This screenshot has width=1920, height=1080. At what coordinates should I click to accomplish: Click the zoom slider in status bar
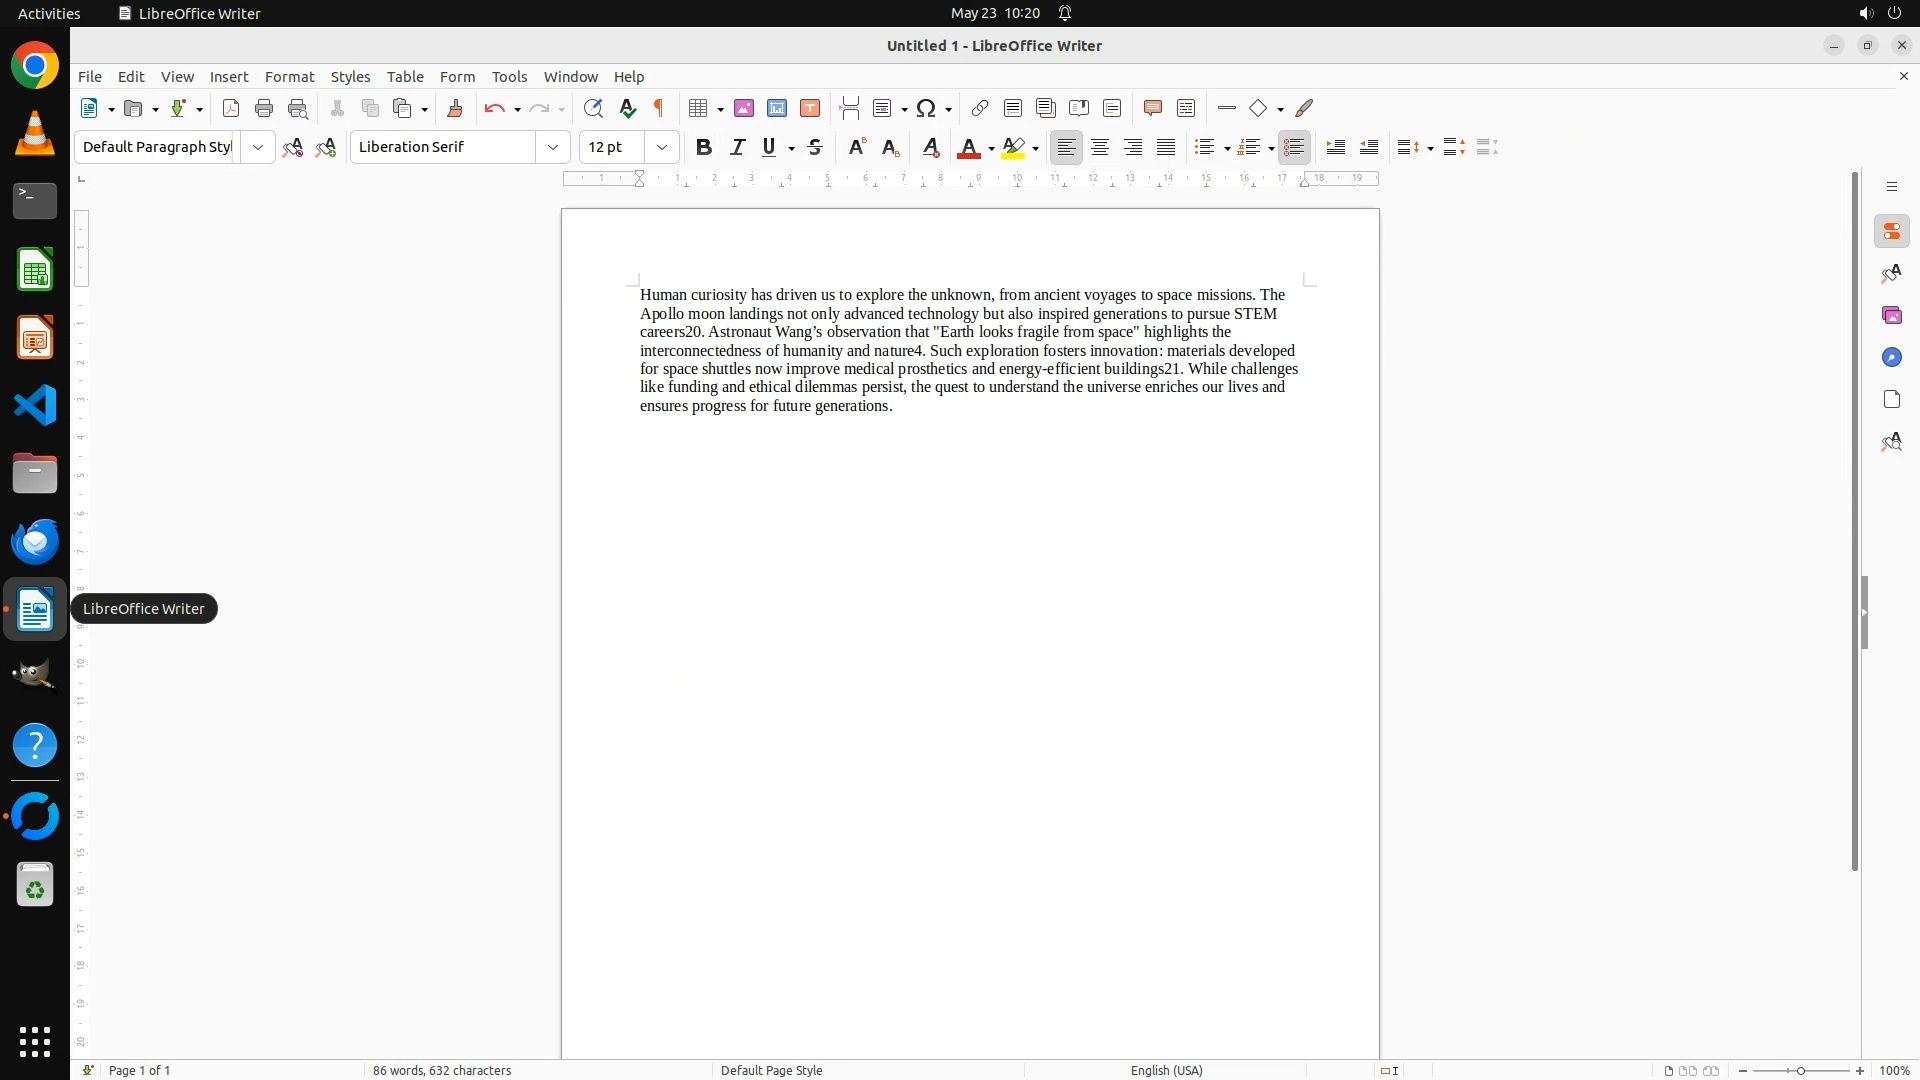1801,1070
